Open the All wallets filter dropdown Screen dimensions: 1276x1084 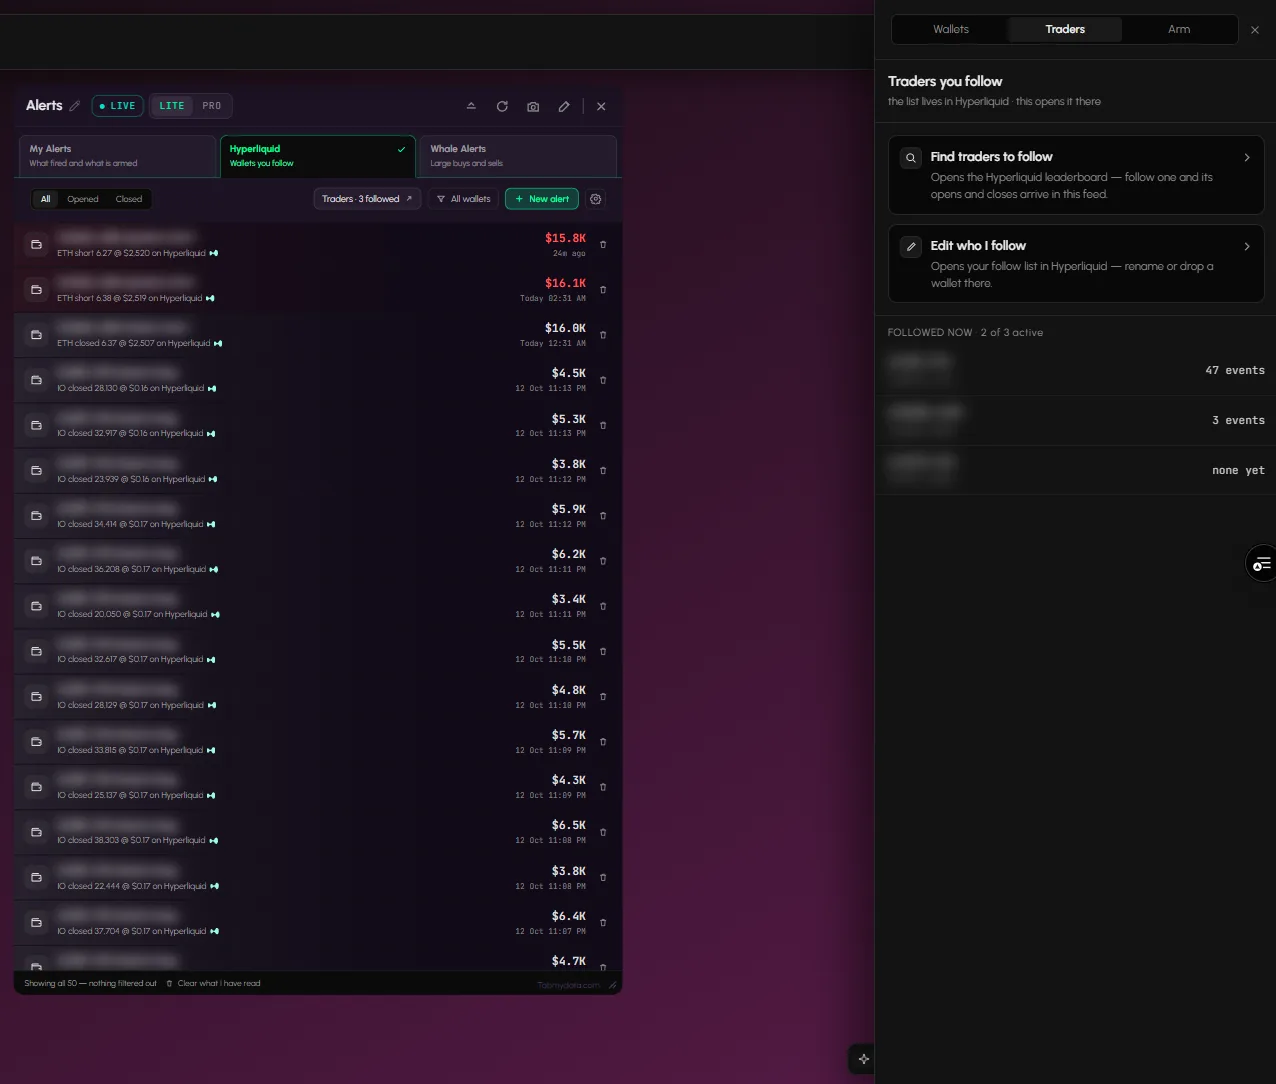coord(464,199)
